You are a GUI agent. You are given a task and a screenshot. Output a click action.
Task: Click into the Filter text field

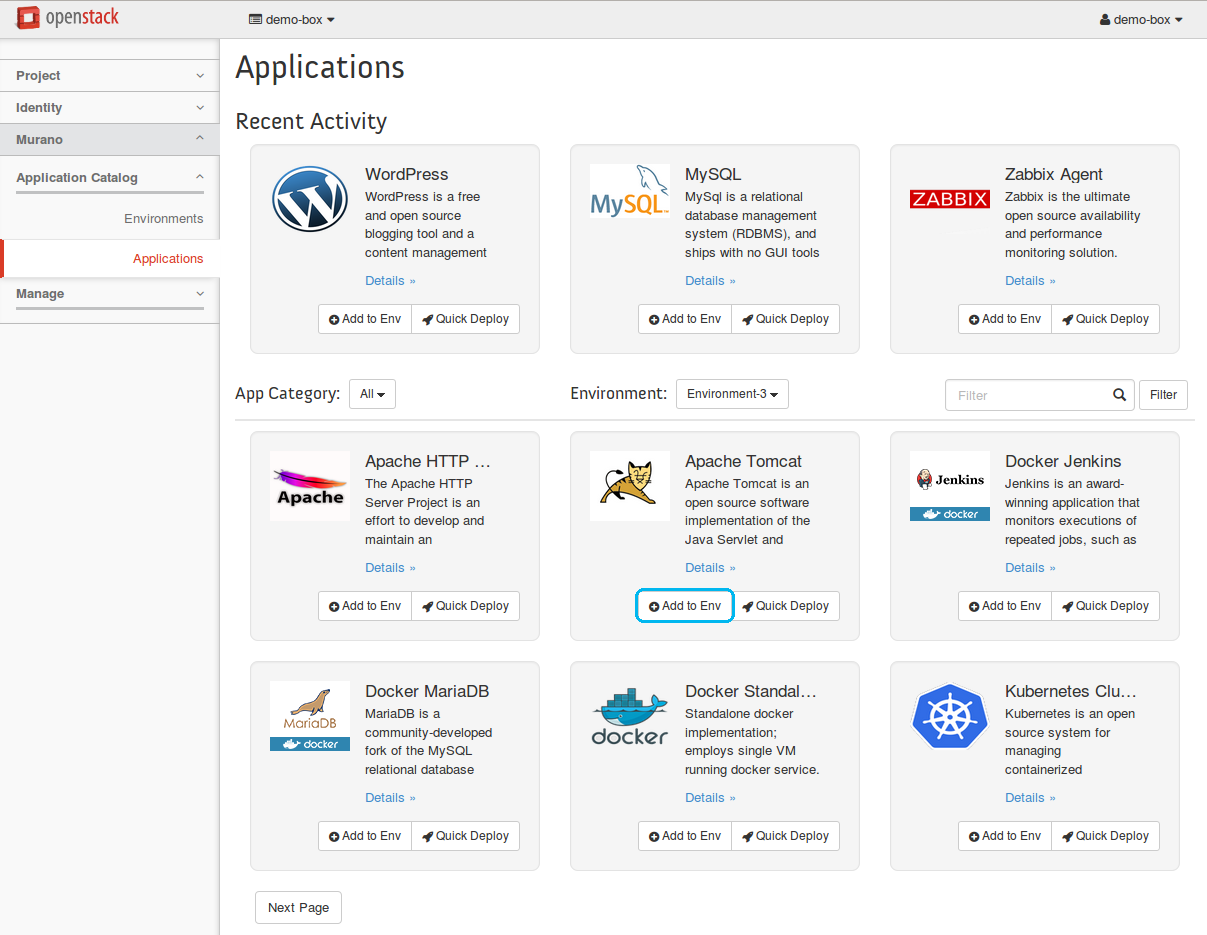(1030, 395)
